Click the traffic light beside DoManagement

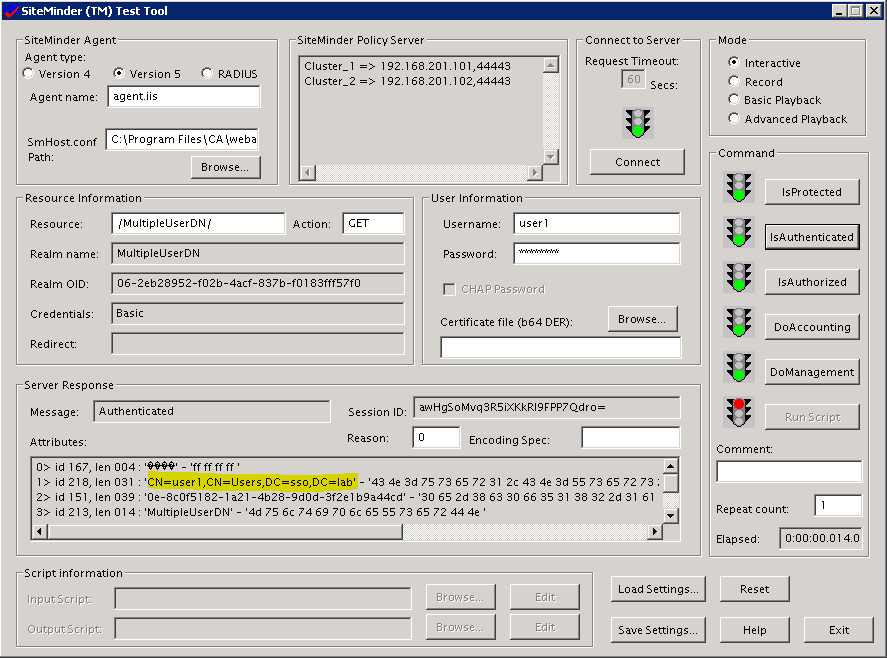[739, 367]
